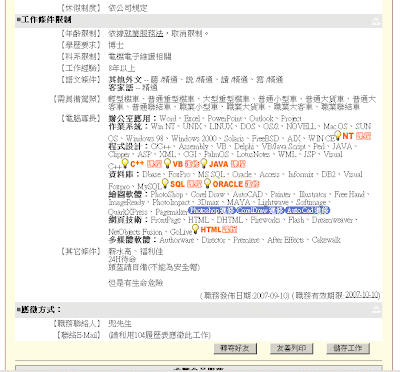Click the 8年以上 experience text
Screen dimensions: 400x372
pos(122,68)
